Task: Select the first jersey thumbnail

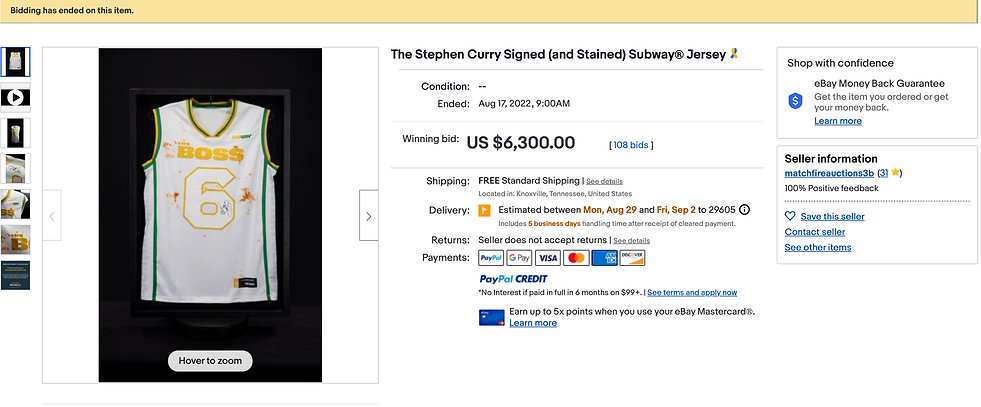Action: click(x=15, y=62)
